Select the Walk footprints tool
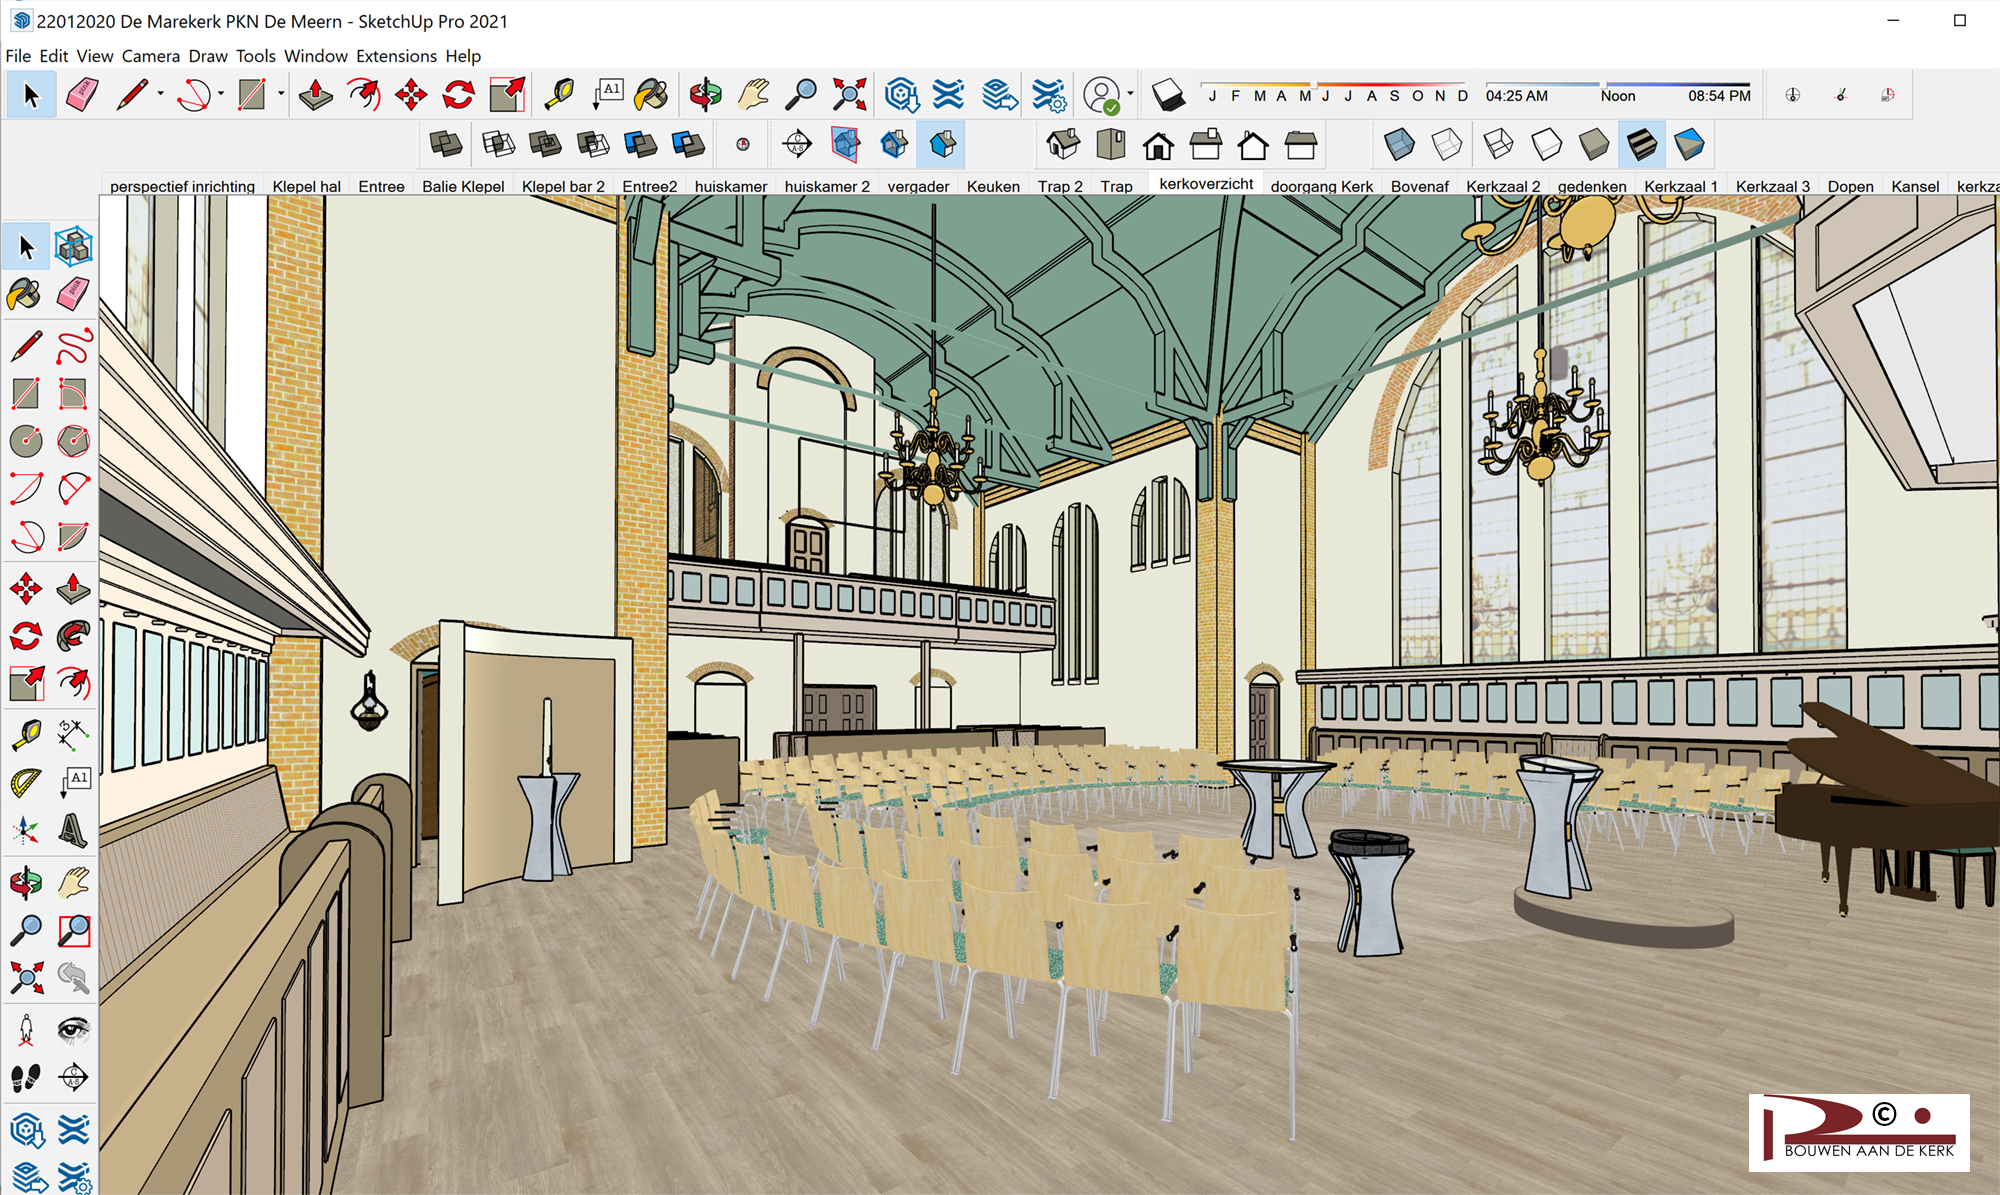This screenshot has width=2000, height=1195. 26,1078
